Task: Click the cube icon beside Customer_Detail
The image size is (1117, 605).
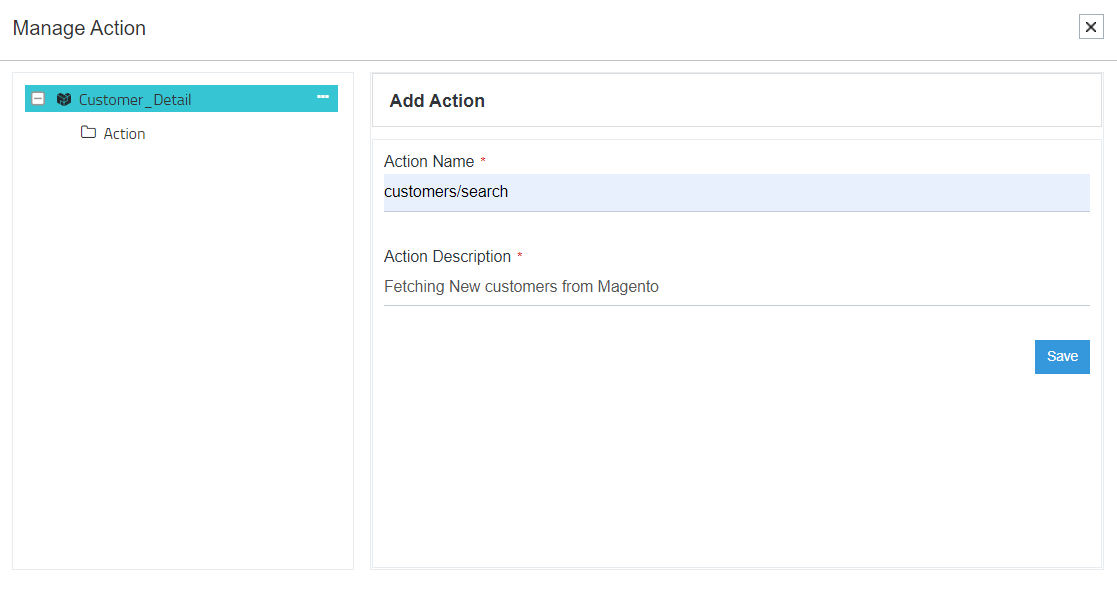Action: (x=64, y=99)
